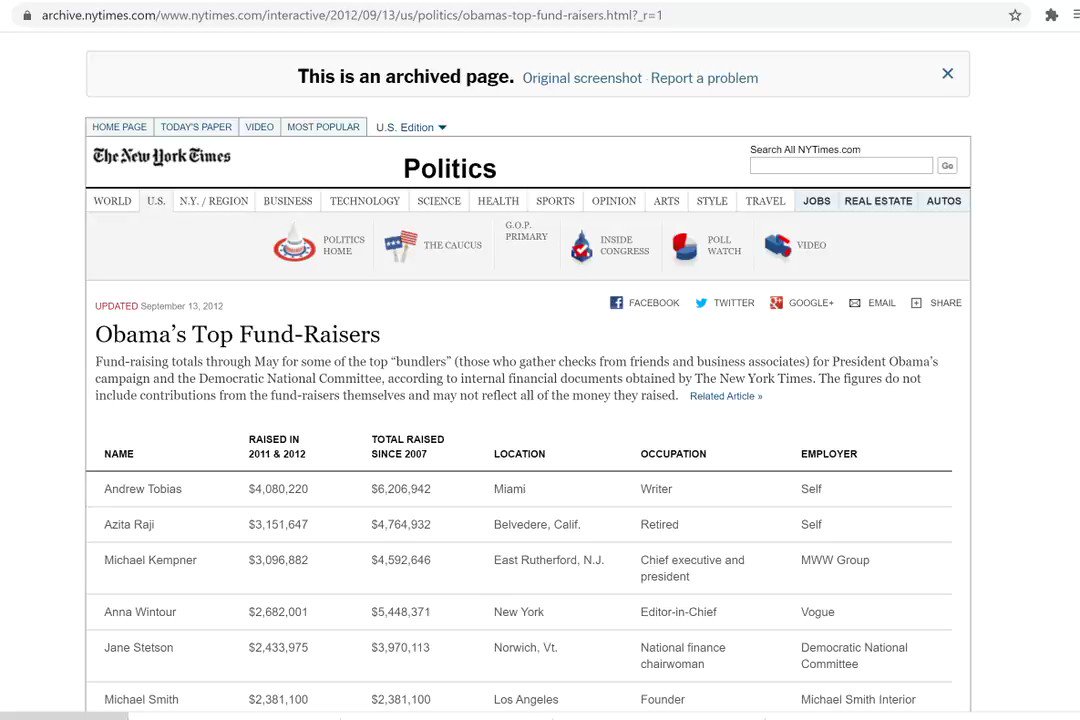The width and height of the screenshot is (1080, 720).
Task: Select the Michael Kempner name cell
Action: (150, 560)
